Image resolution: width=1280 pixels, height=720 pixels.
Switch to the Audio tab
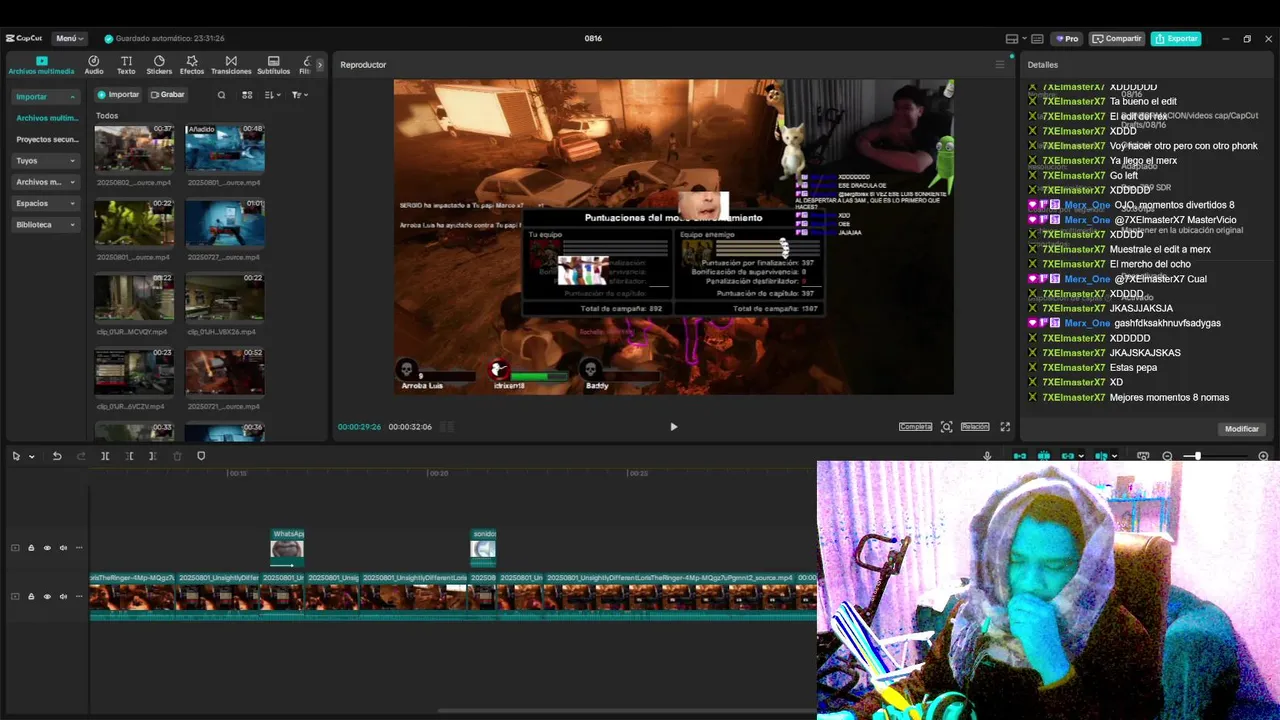[x=94, y=65]
